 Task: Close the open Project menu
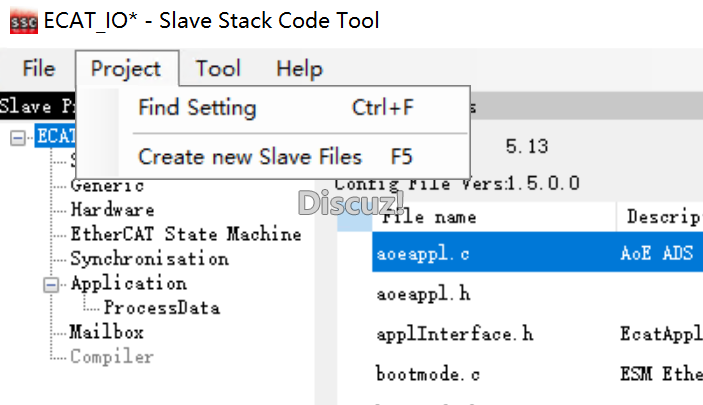click(125, 69)
